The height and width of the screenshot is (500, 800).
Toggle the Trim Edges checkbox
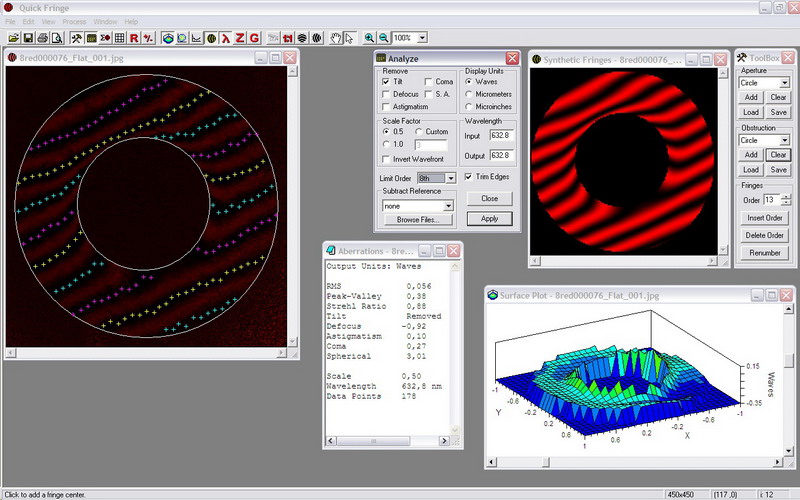click(x=468, y=177)
